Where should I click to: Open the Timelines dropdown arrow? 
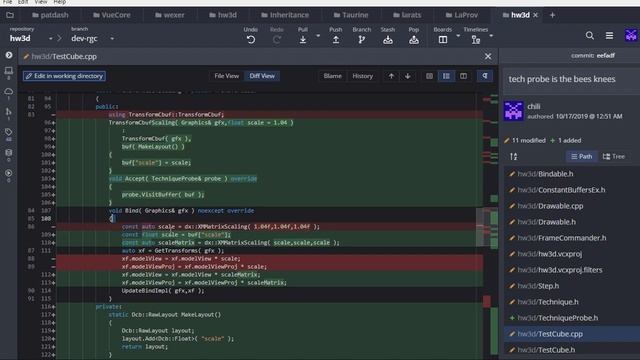(491, 36)
